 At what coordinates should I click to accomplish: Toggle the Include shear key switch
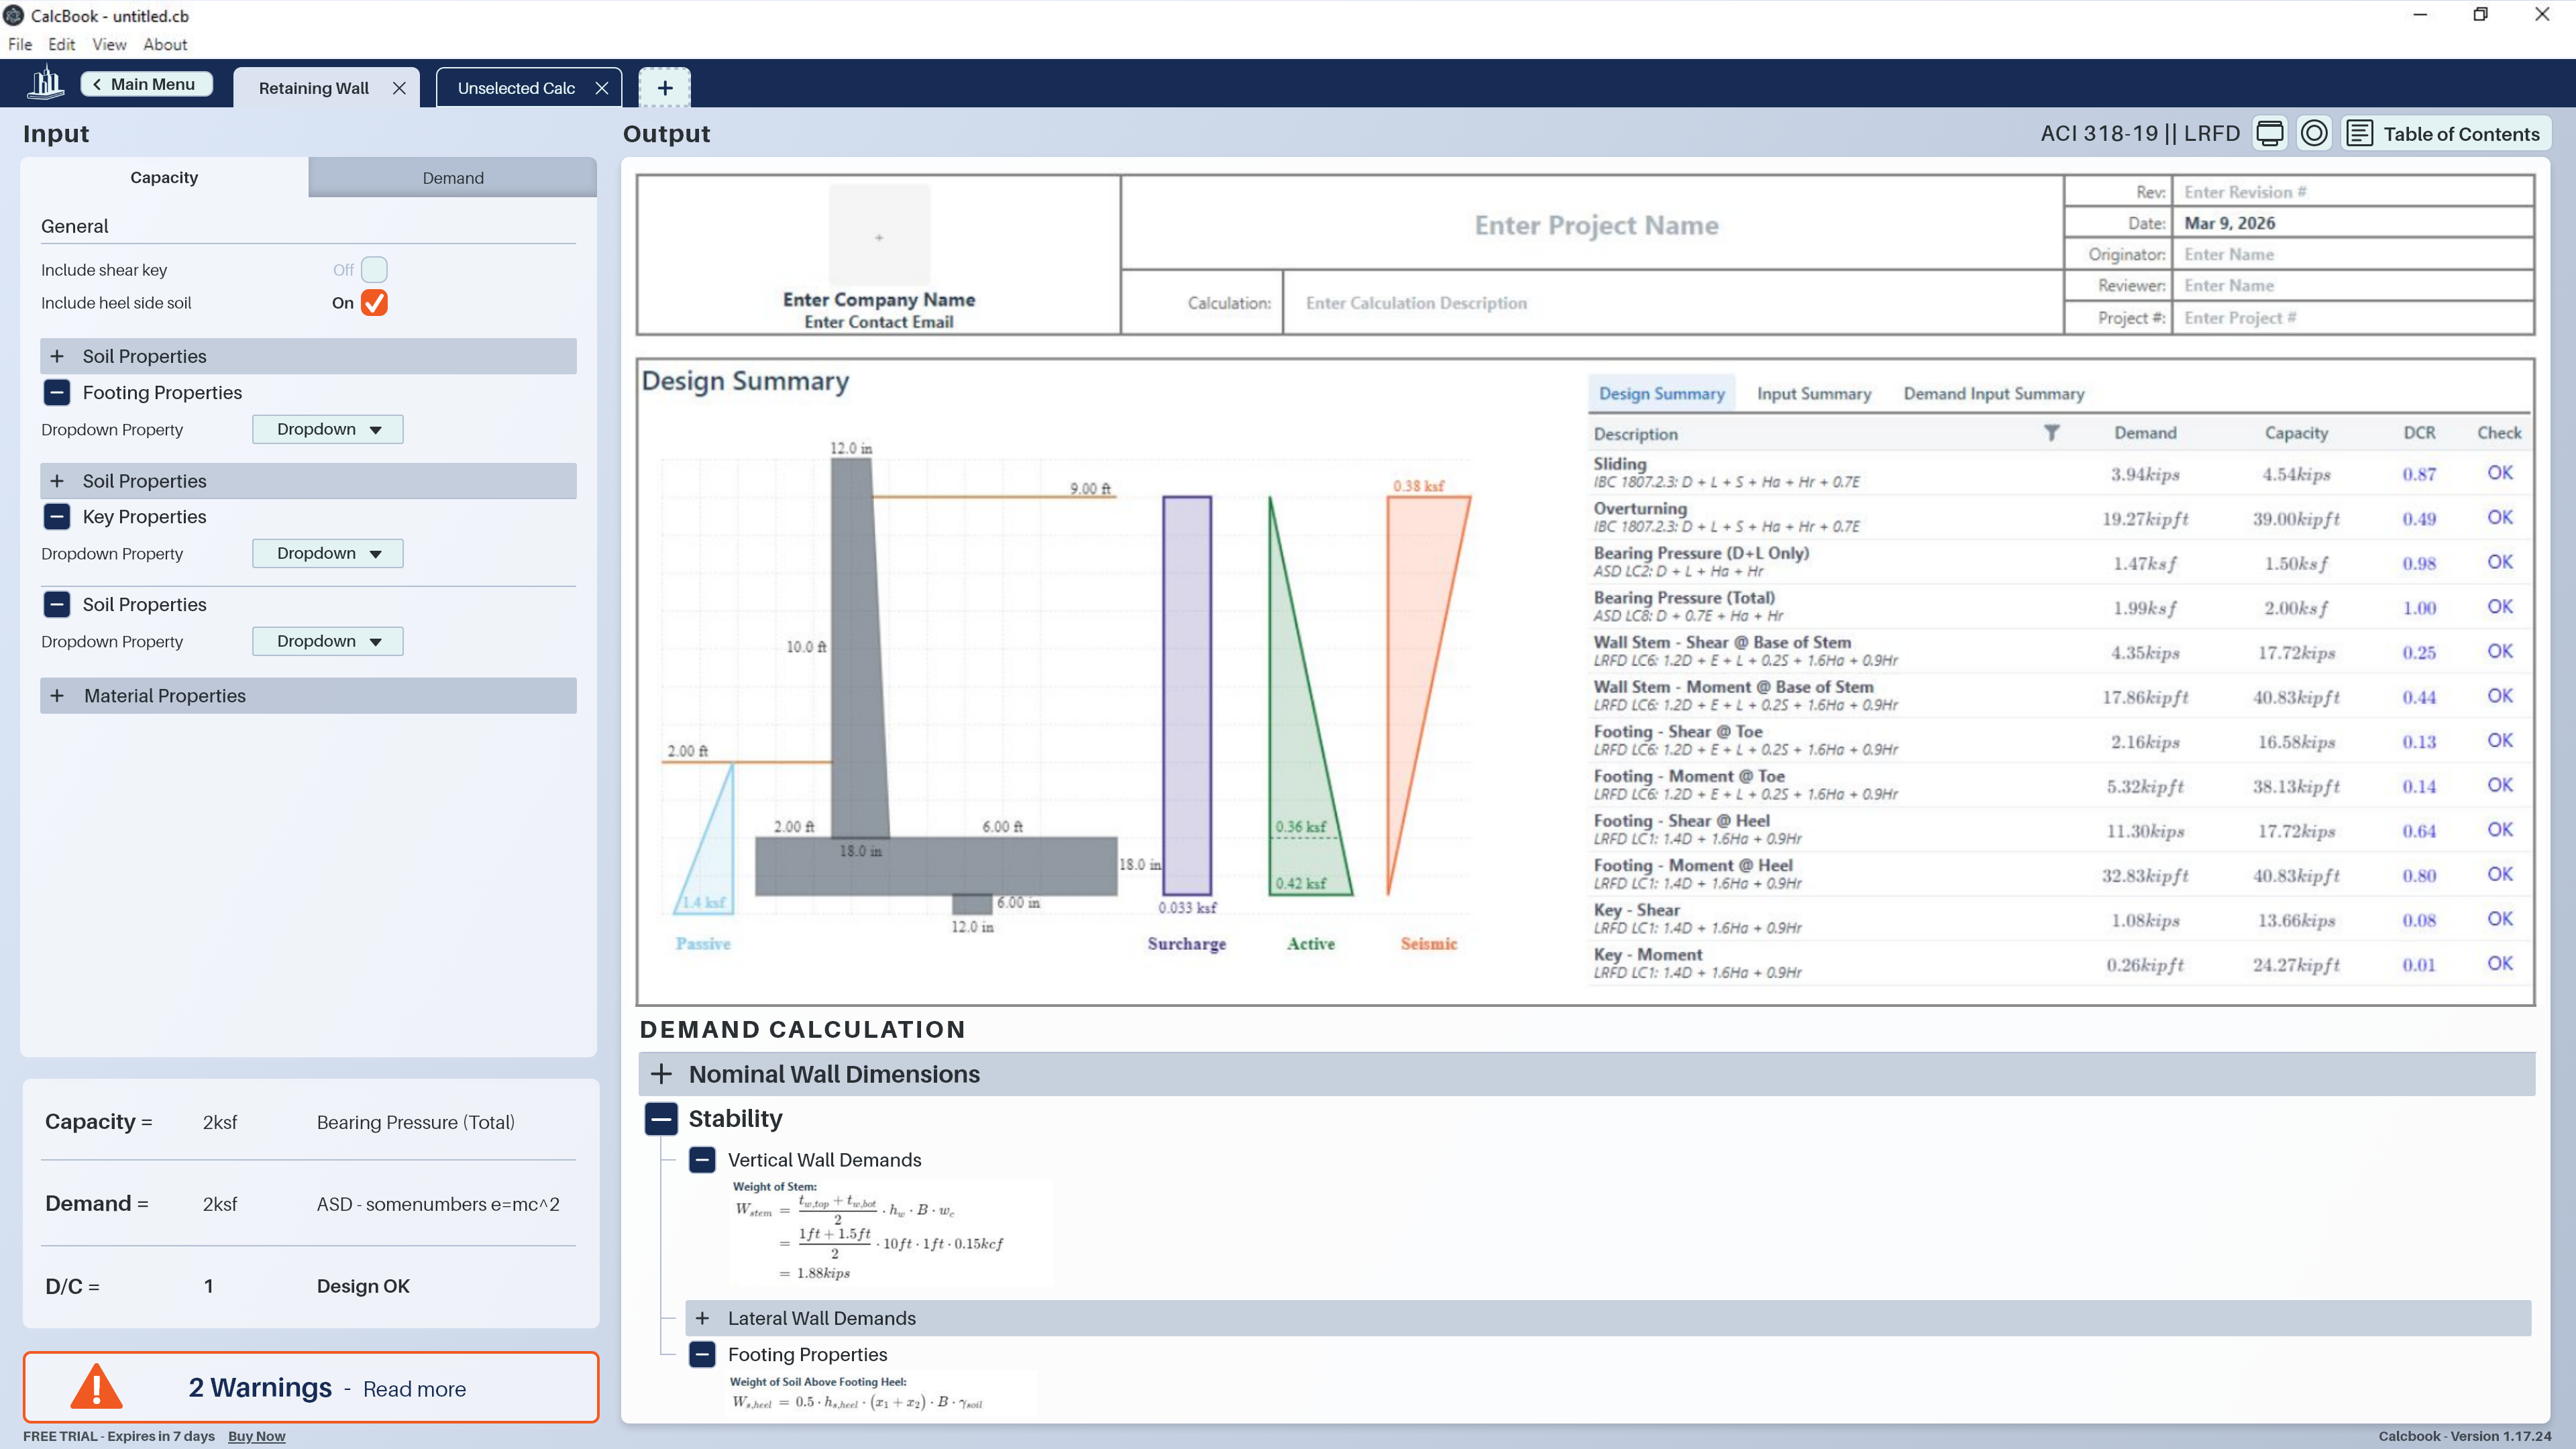373,270
